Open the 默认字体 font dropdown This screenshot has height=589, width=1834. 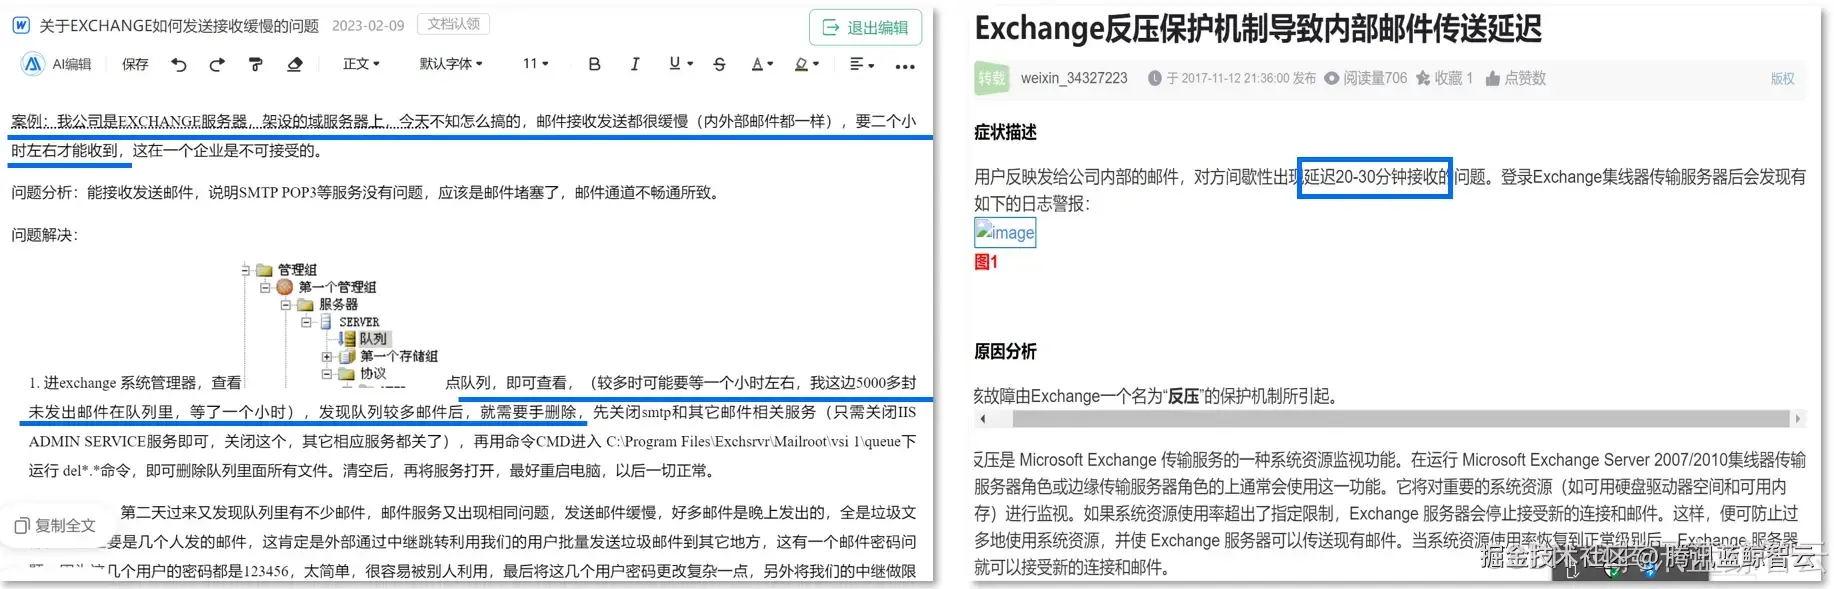[x=451, y=64]
